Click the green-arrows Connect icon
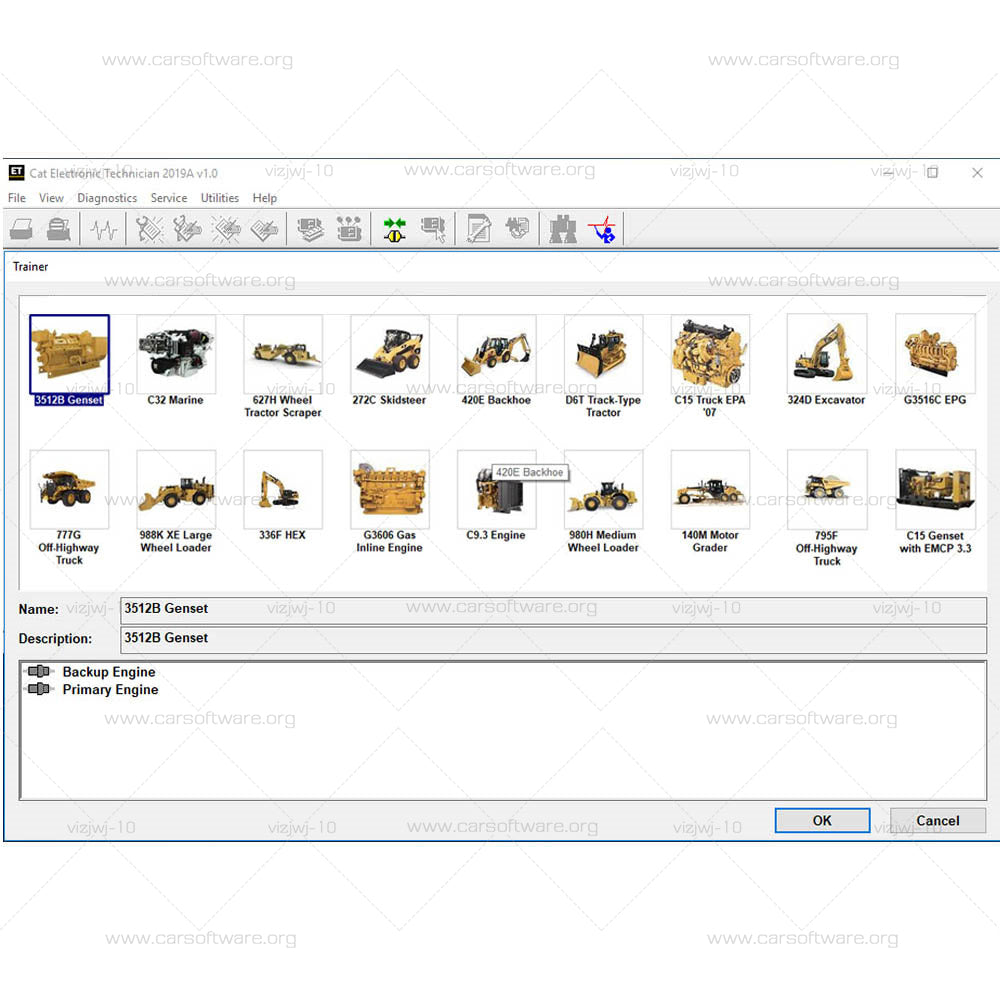This screenshot has width=1000, height=1000. tap(395, 229)
